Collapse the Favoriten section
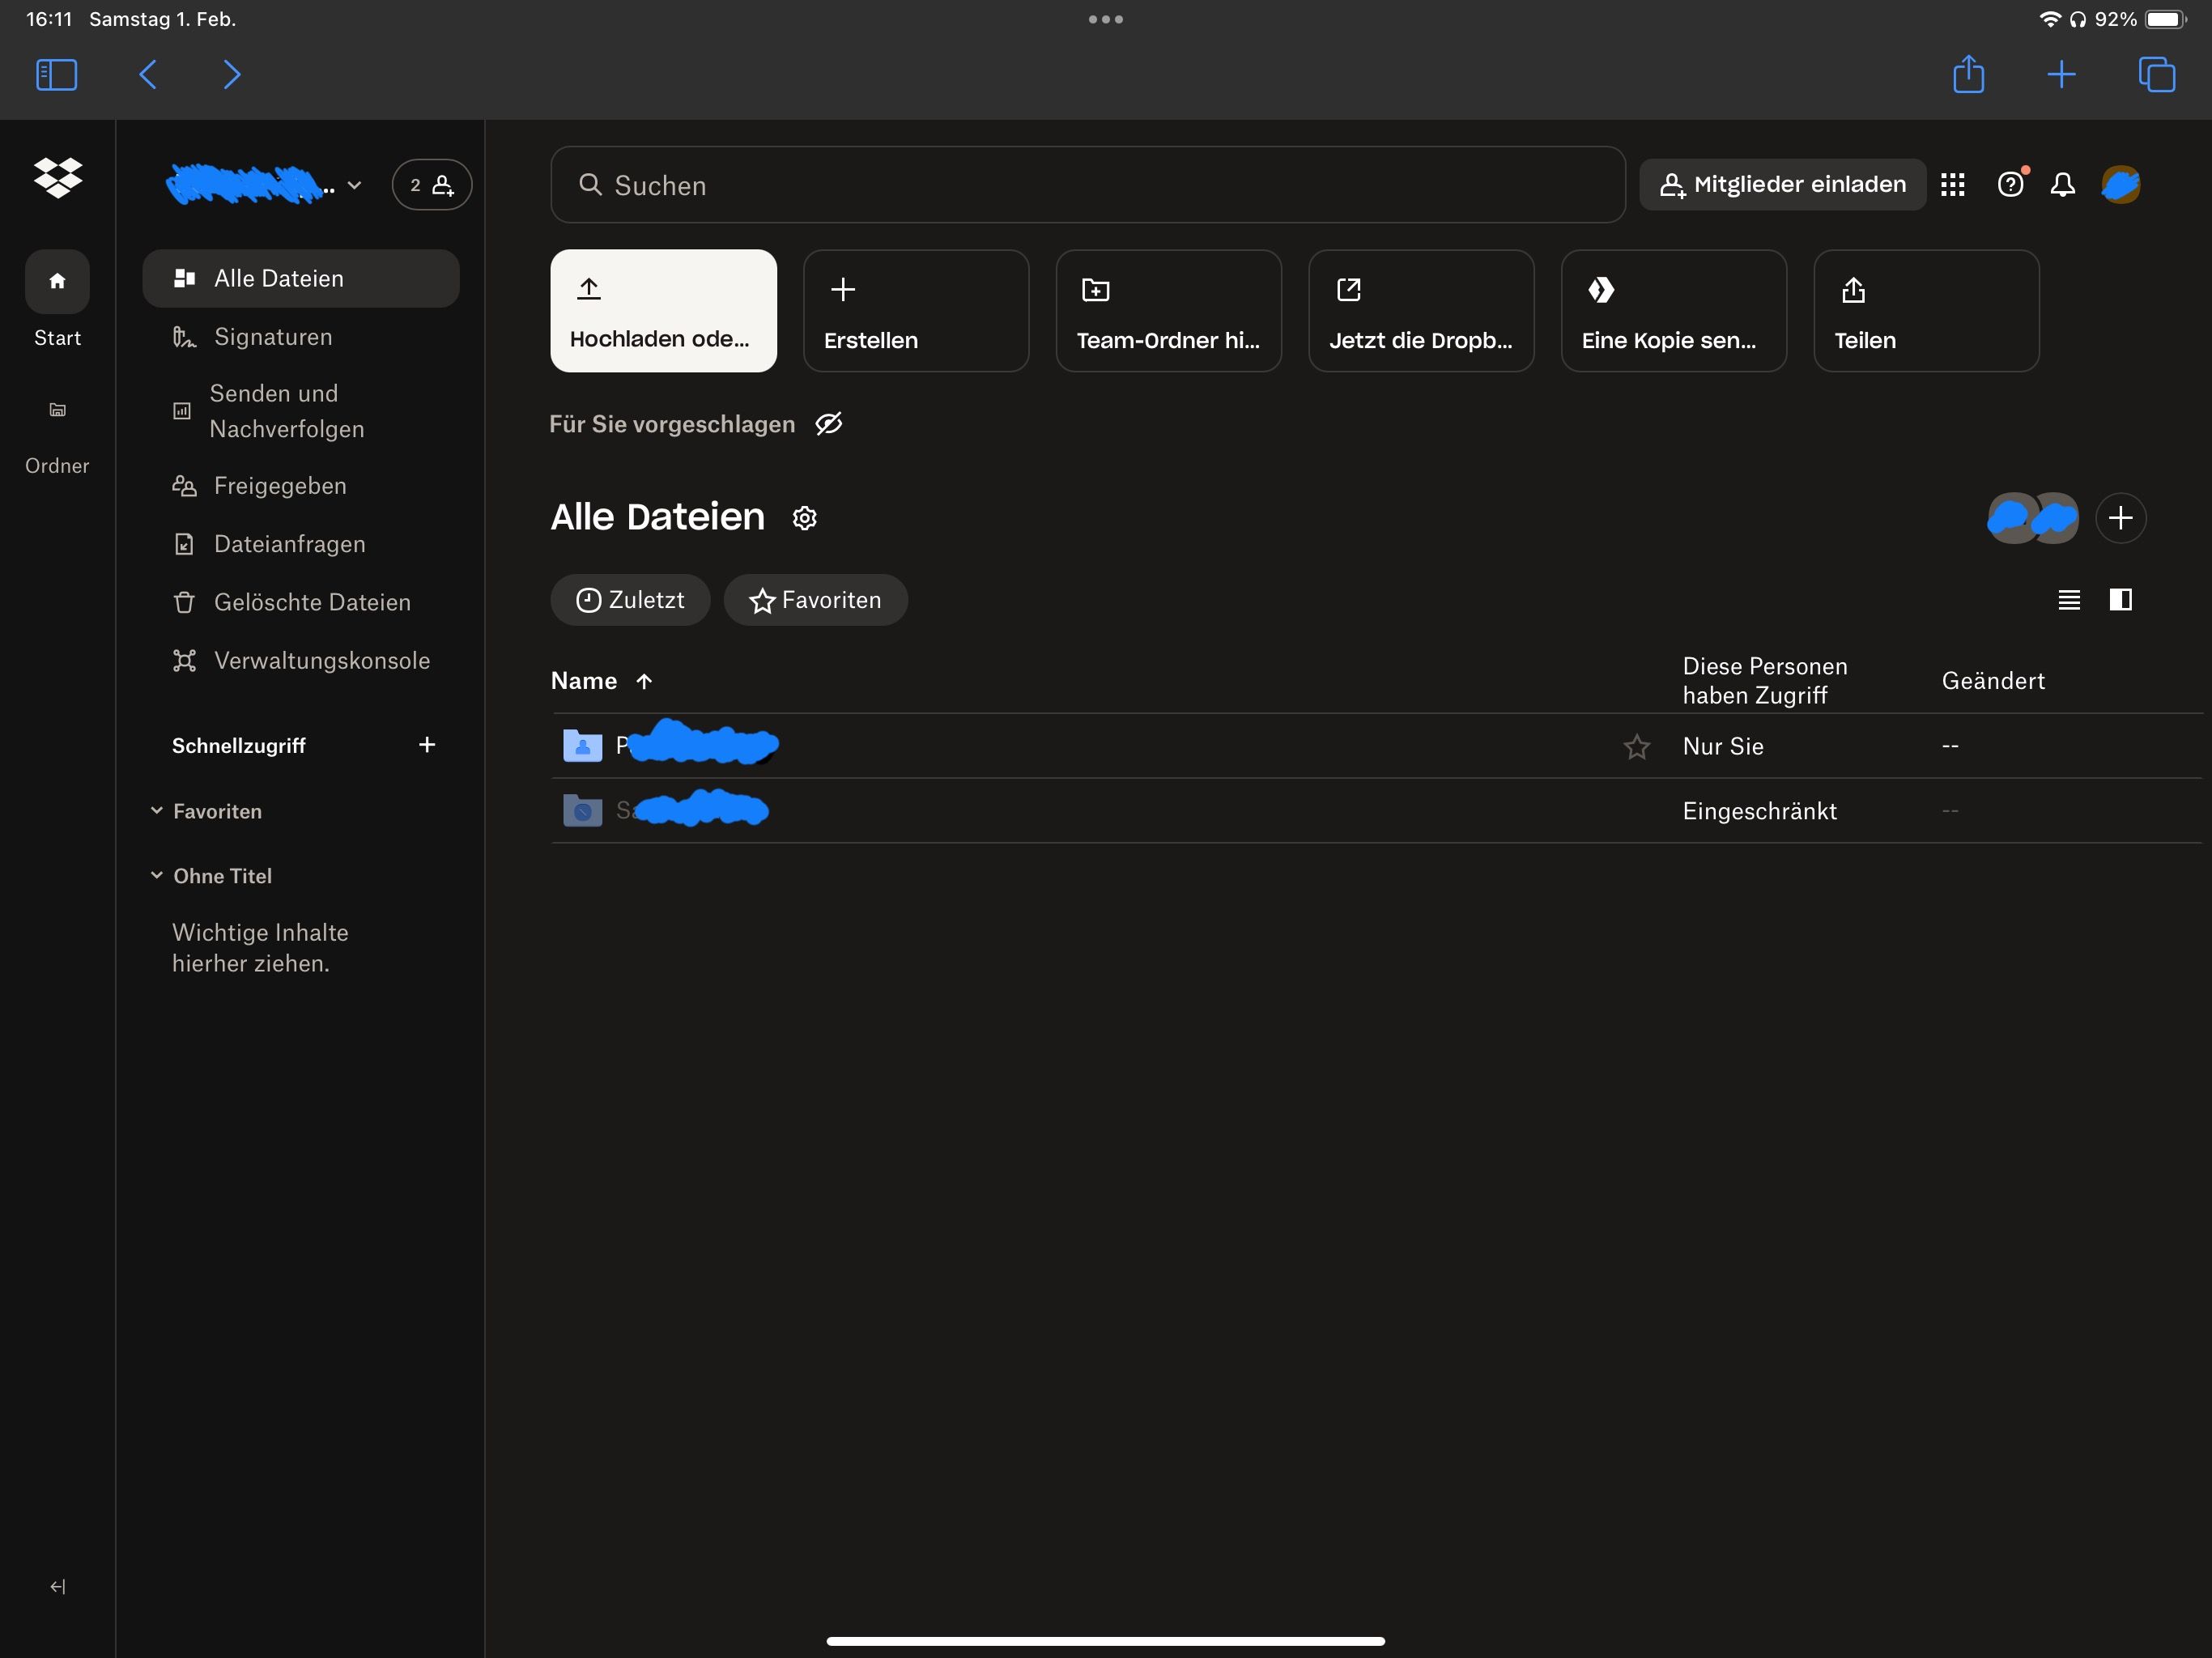 tap(157, 811)
